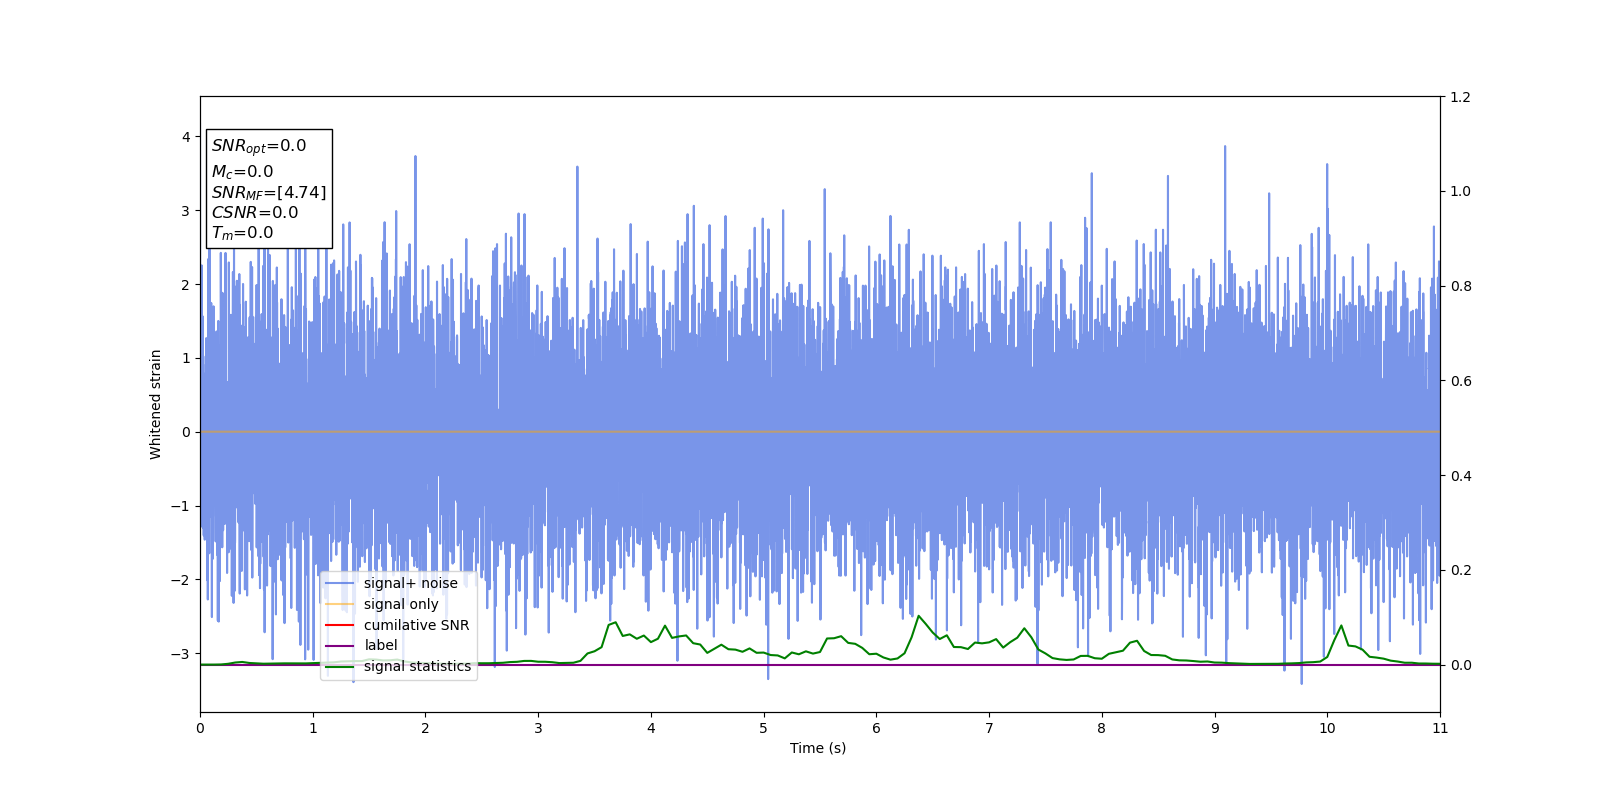Click the purple label legend line
The image size is (1600, 800).
pos(340,646)
